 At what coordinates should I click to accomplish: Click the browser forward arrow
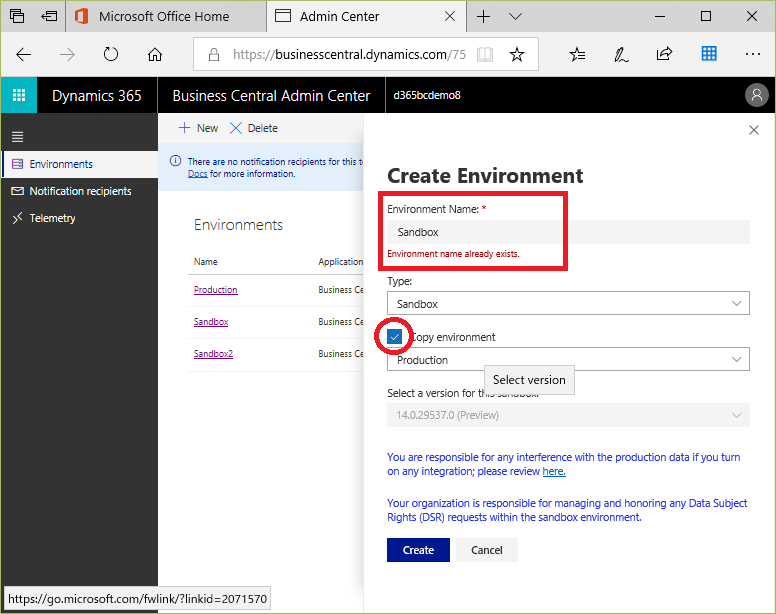tap(67, 54)
